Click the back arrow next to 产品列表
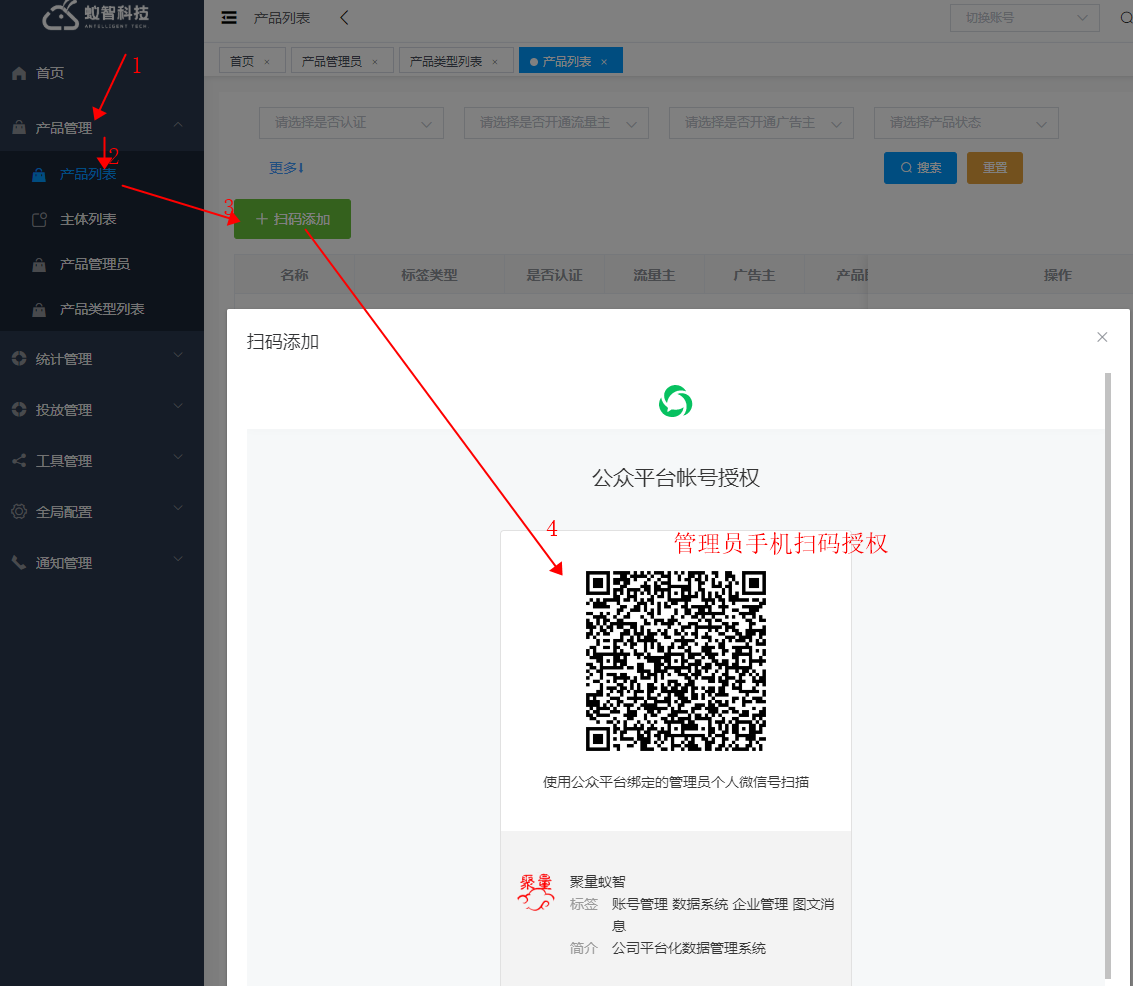 (344, 17)
